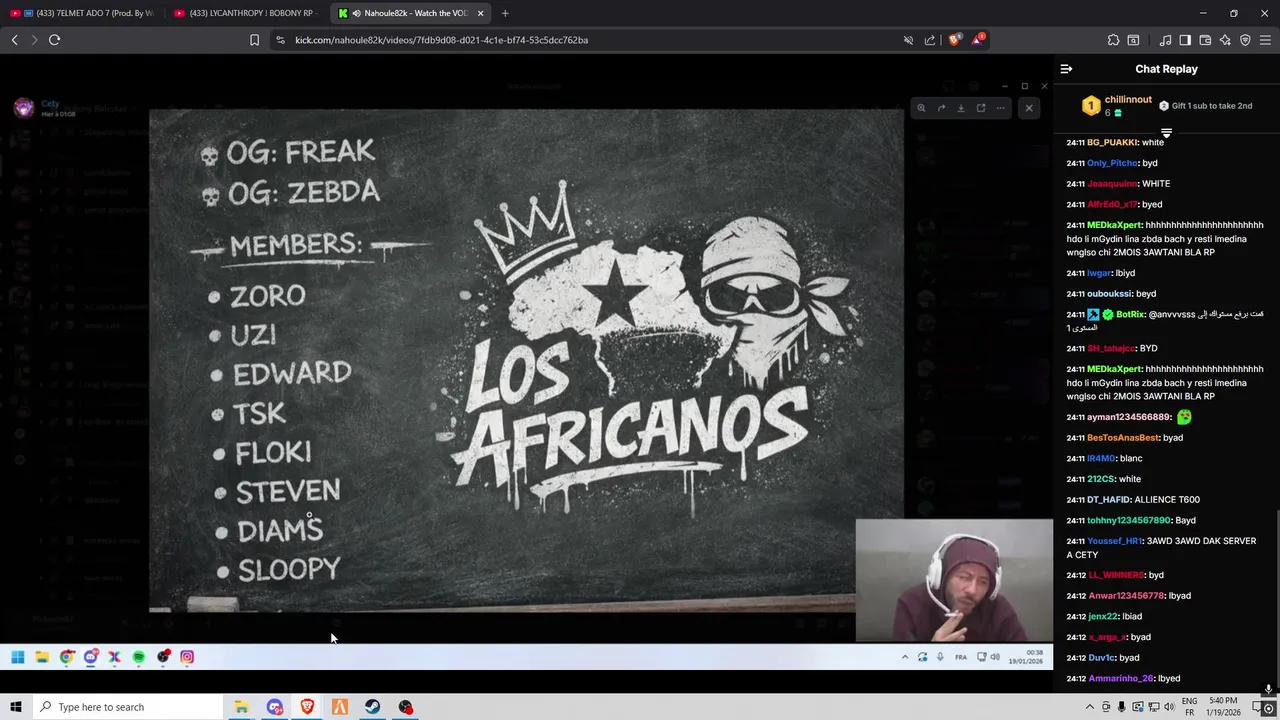The height and width of the screenshot is (720, 1280).
Task: Open a new browser tab
Action: 505,13
